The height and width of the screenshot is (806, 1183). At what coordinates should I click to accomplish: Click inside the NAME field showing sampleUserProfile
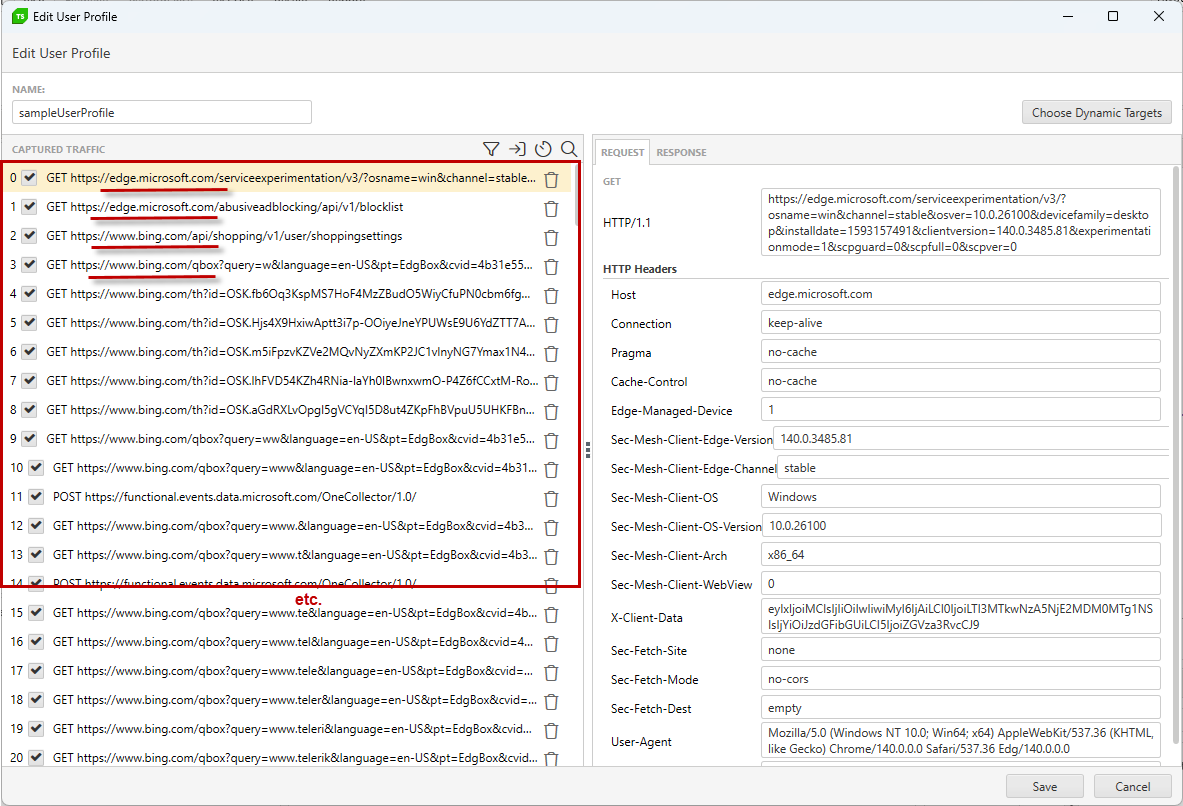coord(161,112)
